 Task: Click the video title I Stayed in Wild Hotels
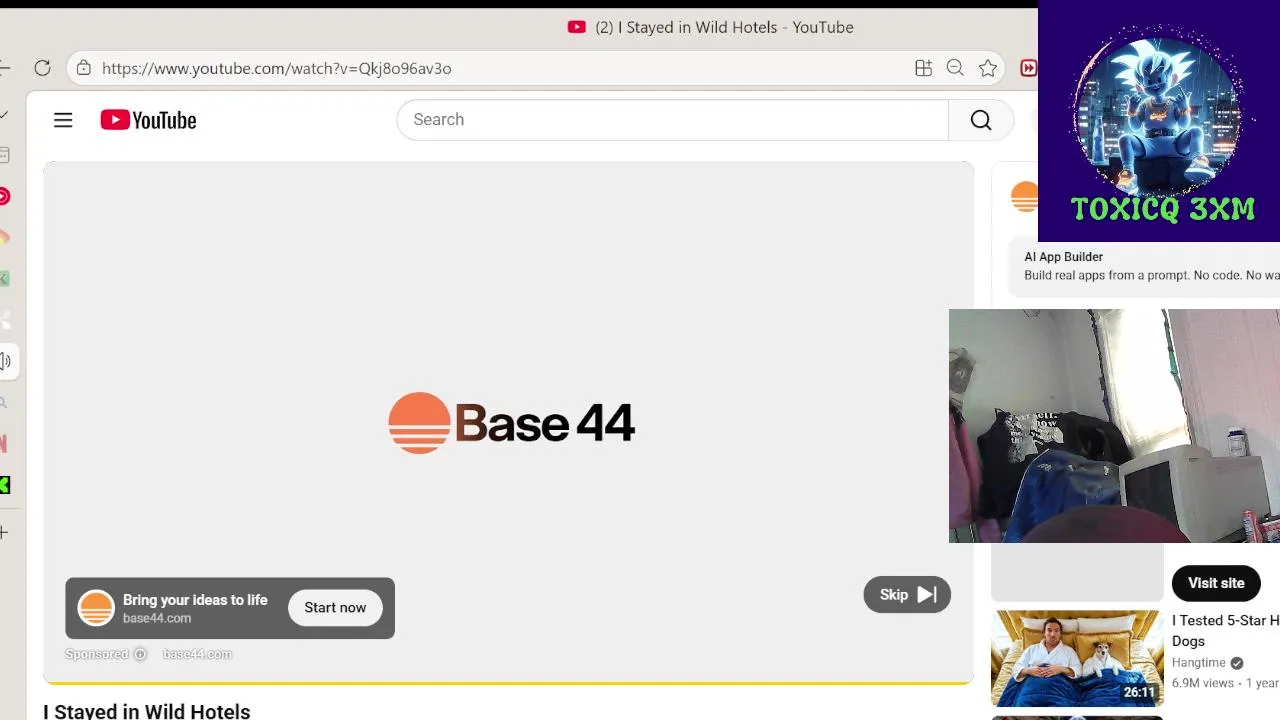point(147,711)
